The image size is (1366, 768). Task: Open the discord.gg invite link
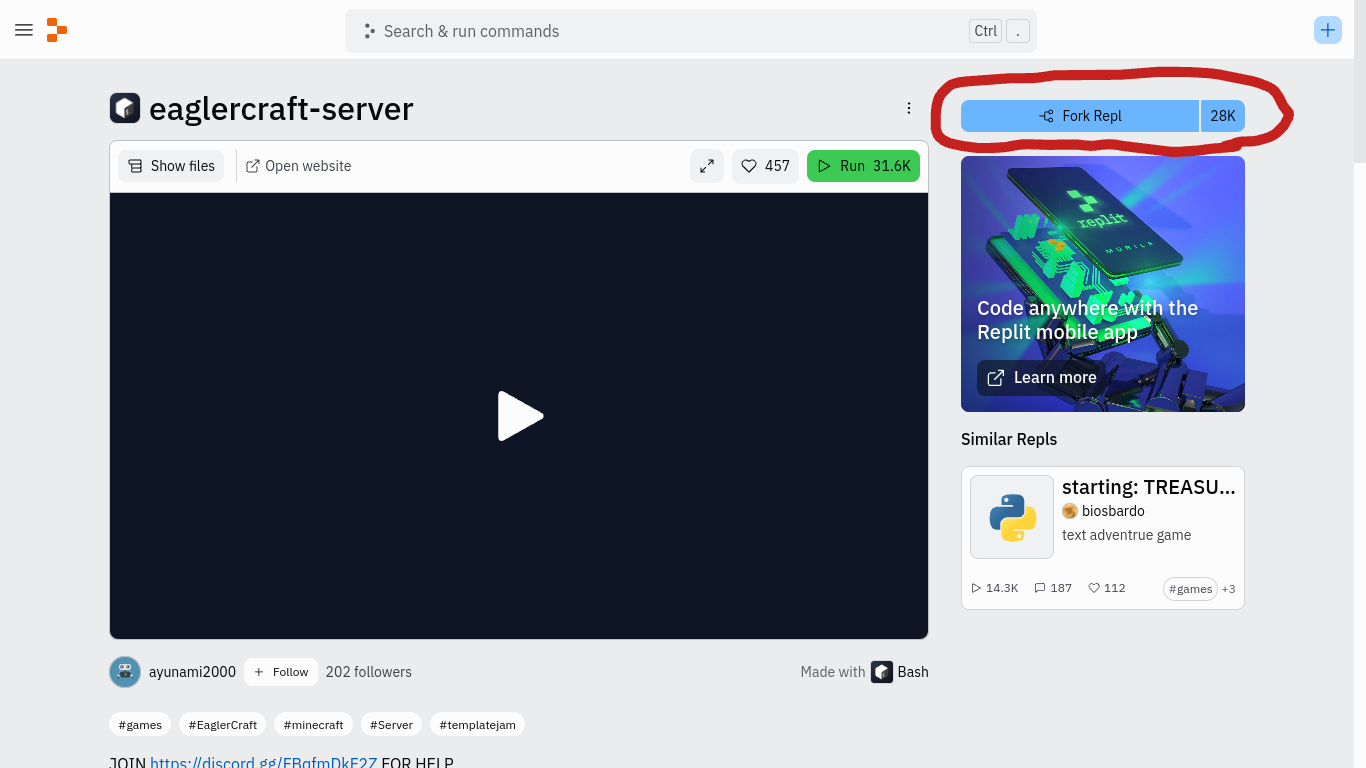click(264, 762)
